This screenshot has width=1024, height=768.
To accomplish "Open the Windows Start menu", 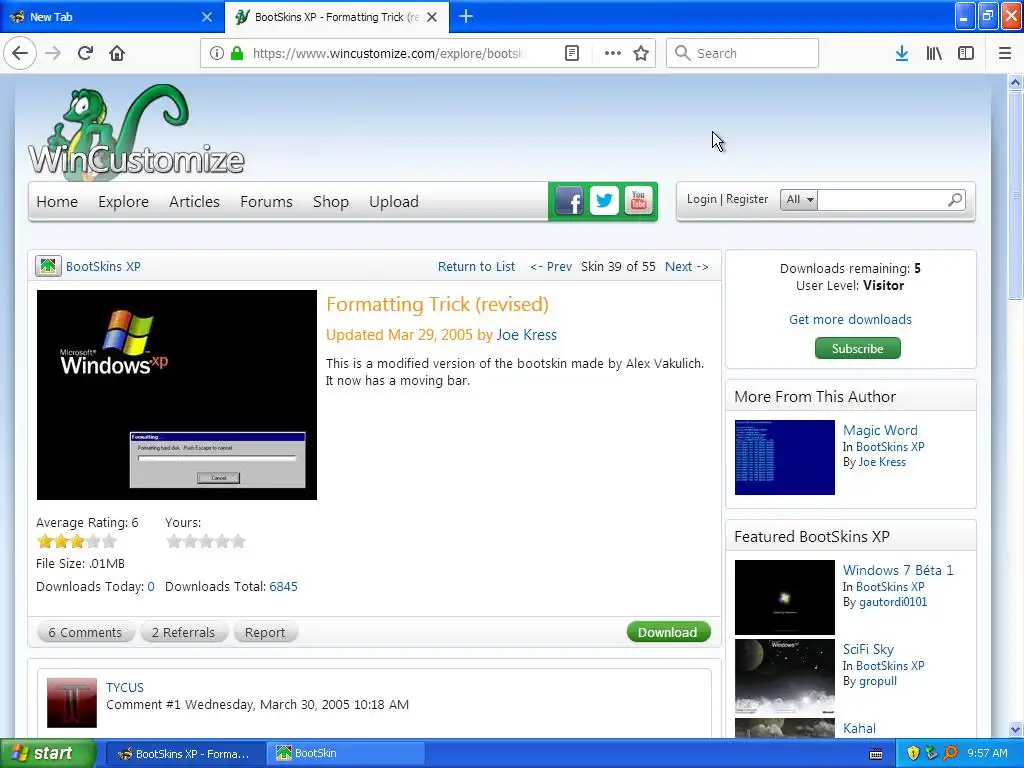I will pos(48,753).
